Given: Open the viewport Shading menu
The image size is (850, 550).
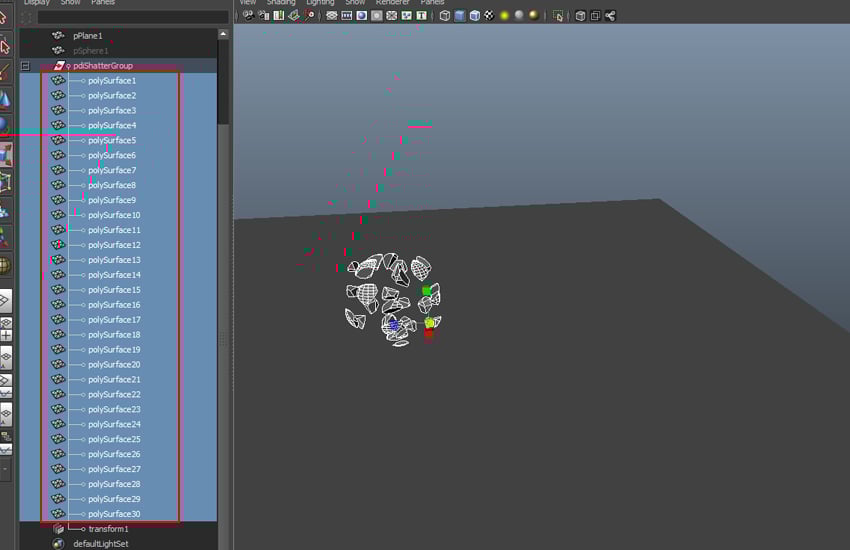Looking at the screenshot, I should pyautogui.click(x=281, y=3).
